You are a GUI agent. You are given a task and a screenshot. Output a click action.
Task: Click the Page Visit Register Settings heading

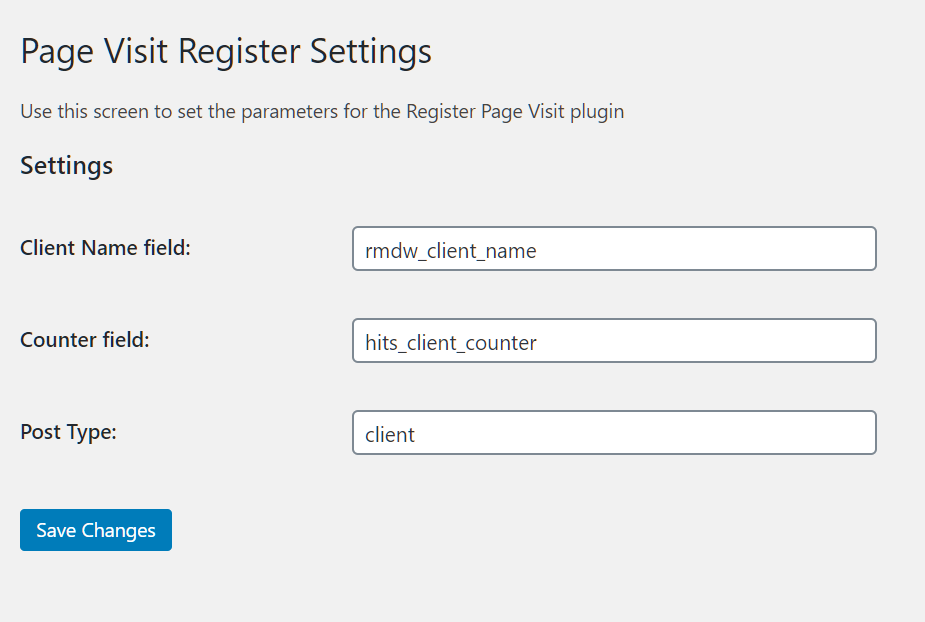(226, 51)
